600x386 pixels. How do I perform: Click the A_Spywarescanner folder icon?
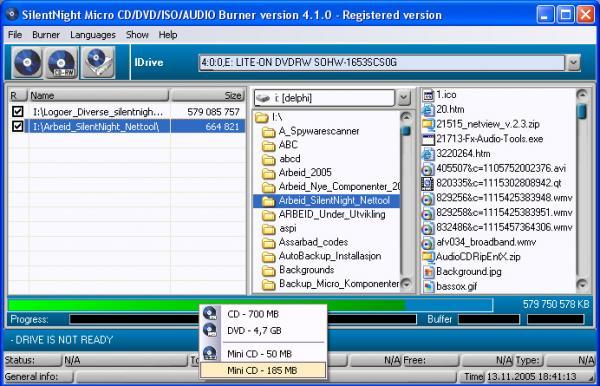pyautogui.click(x=269, y=132)
